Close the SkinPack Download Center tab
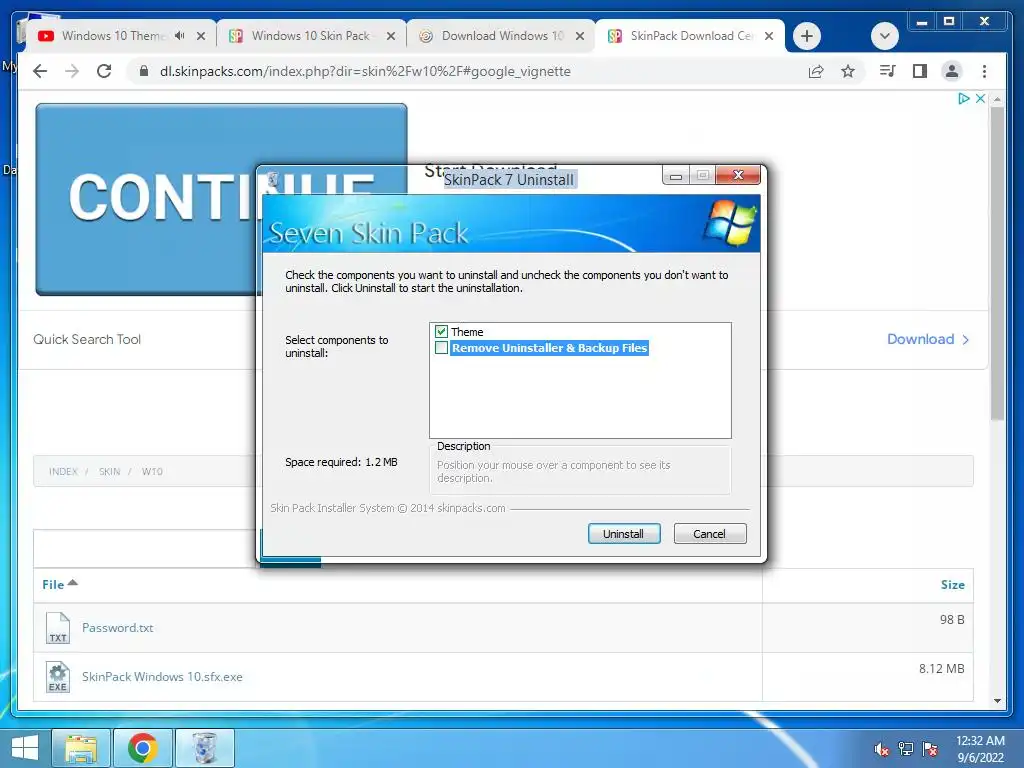The image size is (1024, 768). [x=769, y=36]
